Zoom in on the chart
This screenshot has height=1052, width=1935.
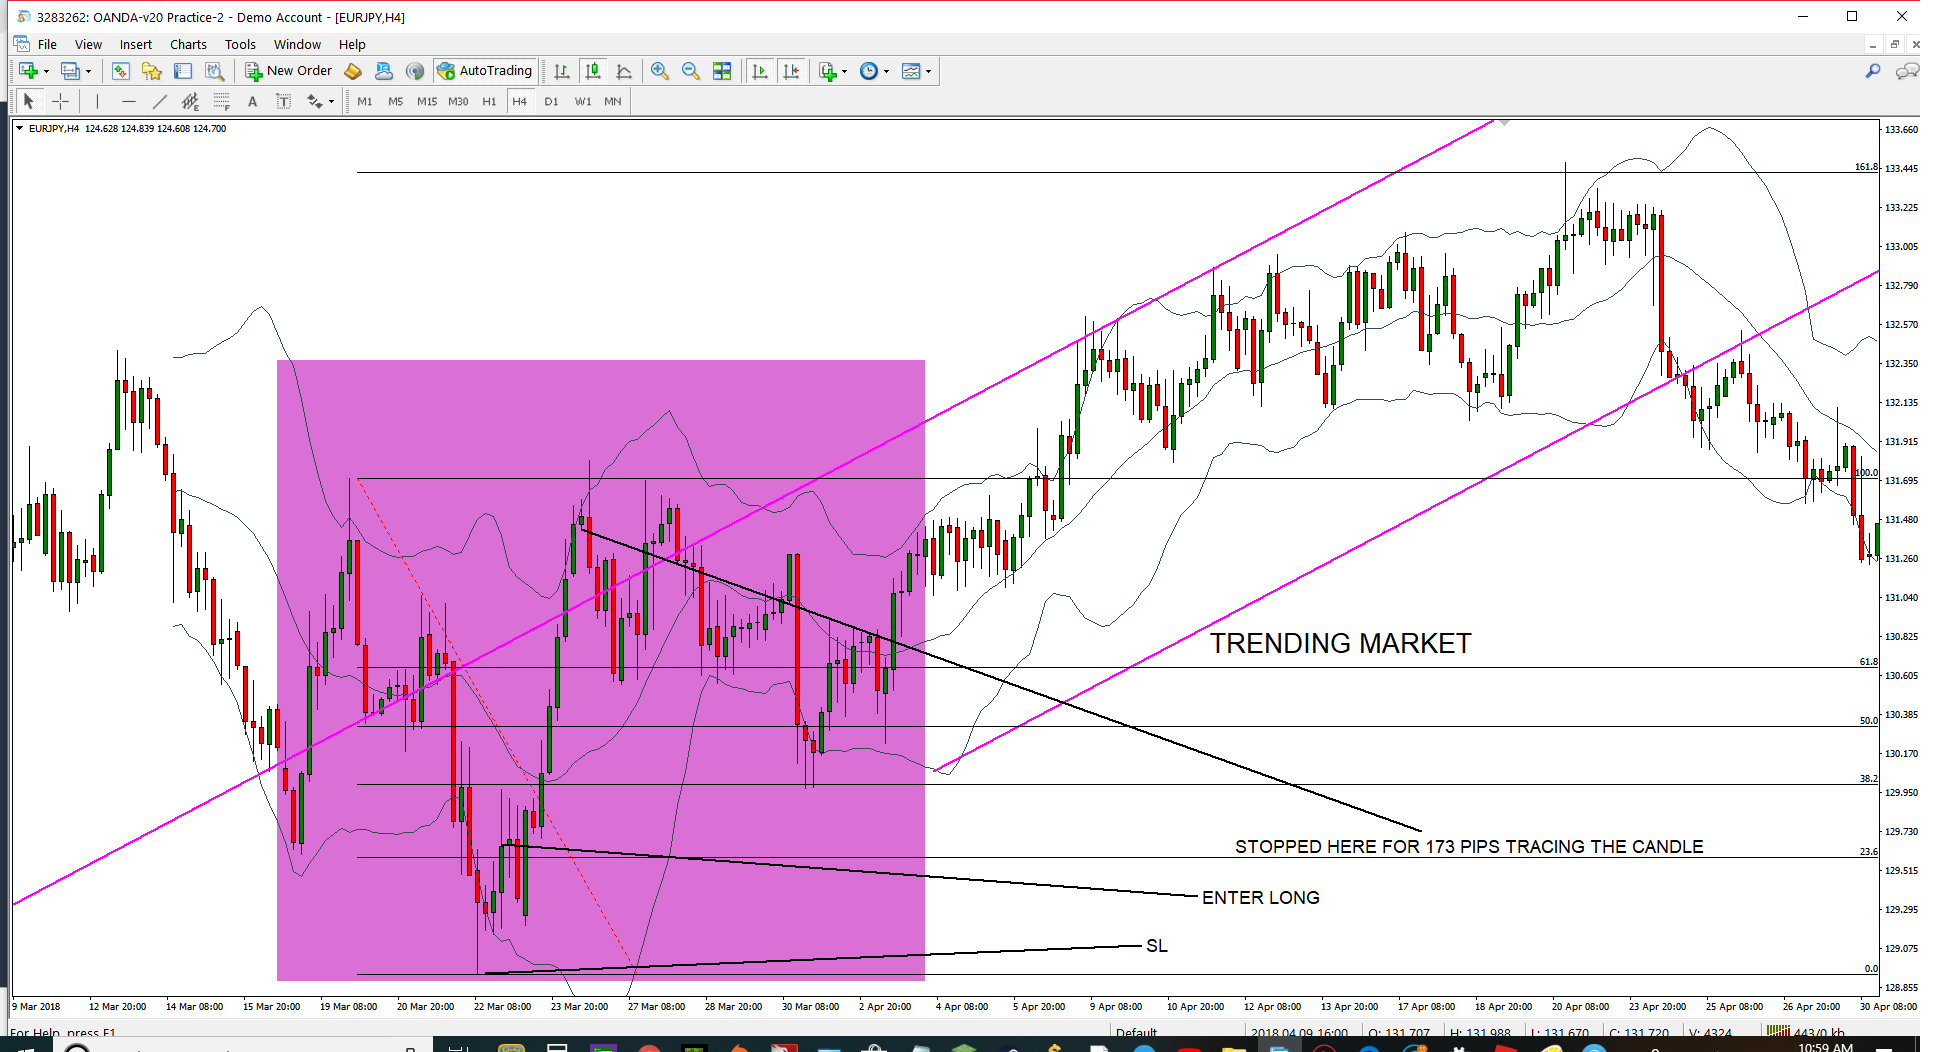pyautogui.click(x=660, y=71)
